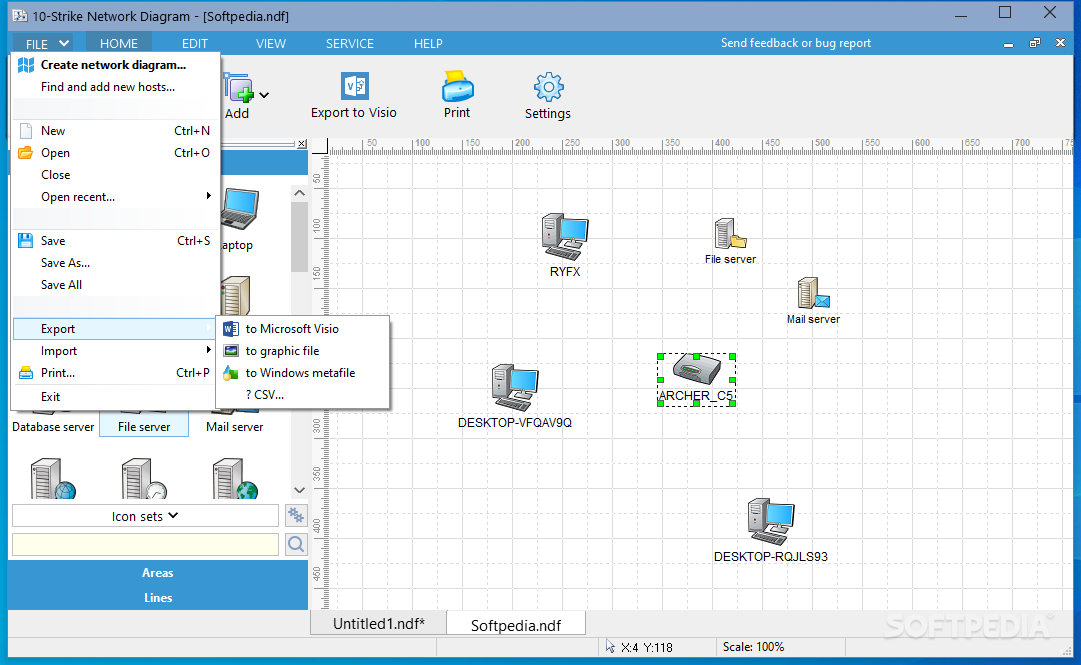Switch to the HOME ribbon tab
The image size is (1081, 665).
click(119, 43)
